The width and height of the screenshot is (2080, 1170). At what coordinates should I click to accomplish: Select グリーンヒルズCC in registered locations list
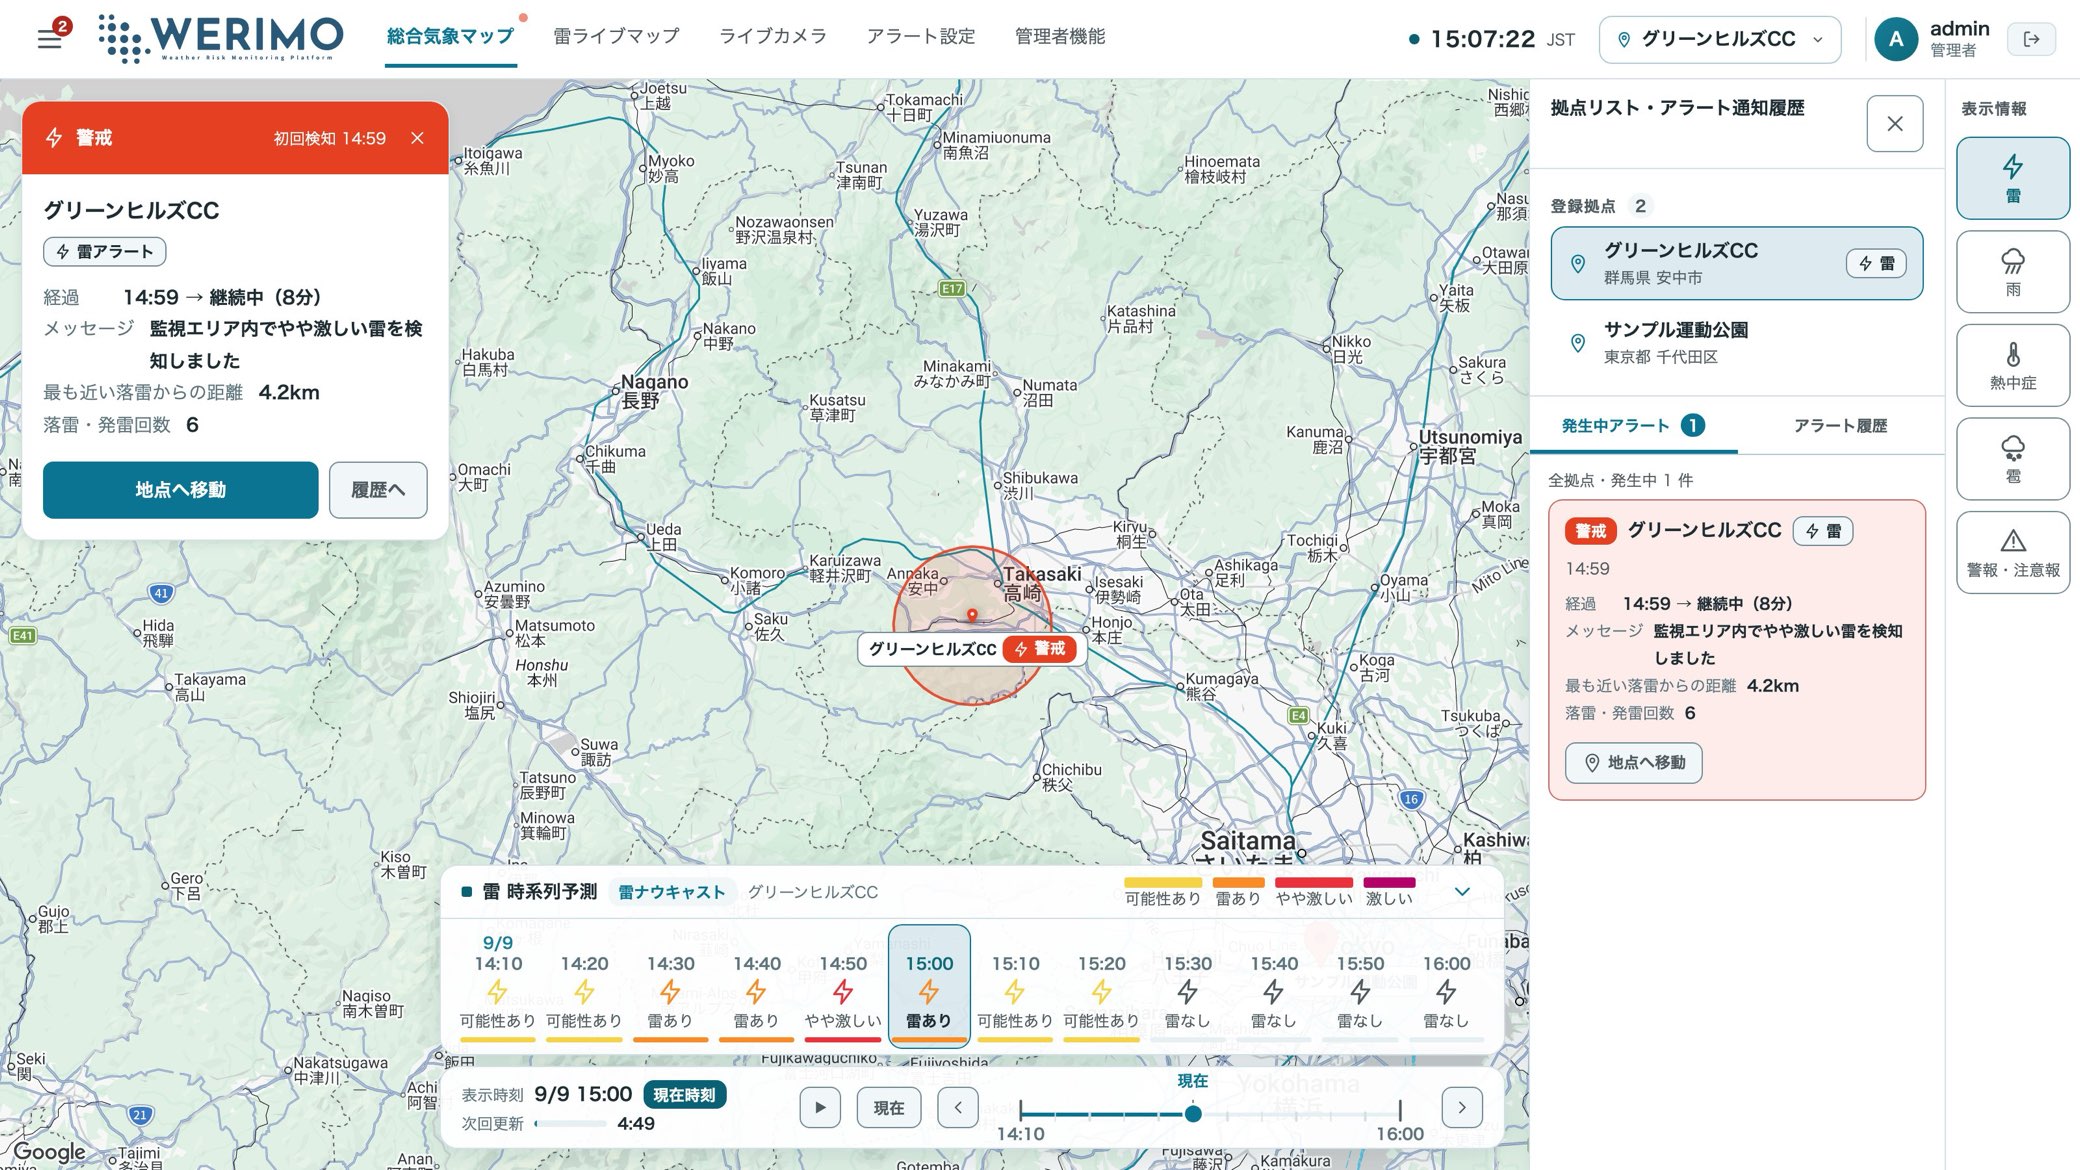pos(1736,263)
